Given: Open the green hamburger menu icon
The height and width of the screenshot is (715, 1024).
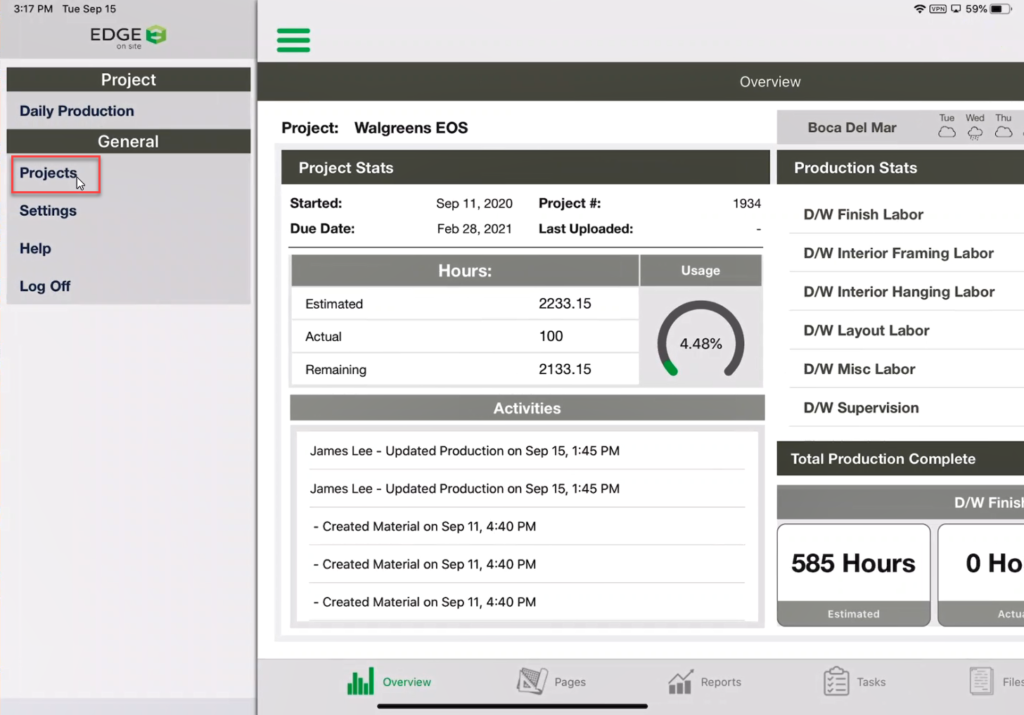Looking at the screenshot, I should click(293, 40).
